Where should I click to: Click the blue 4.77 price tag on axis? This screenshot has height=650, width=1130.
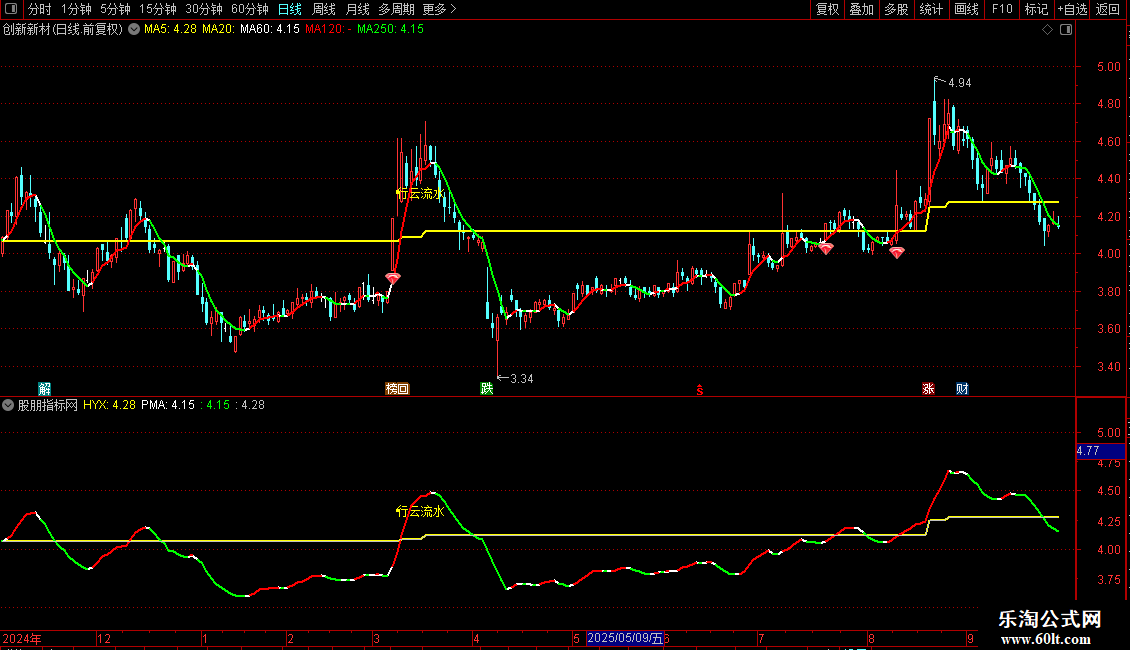coord(1100,451)
